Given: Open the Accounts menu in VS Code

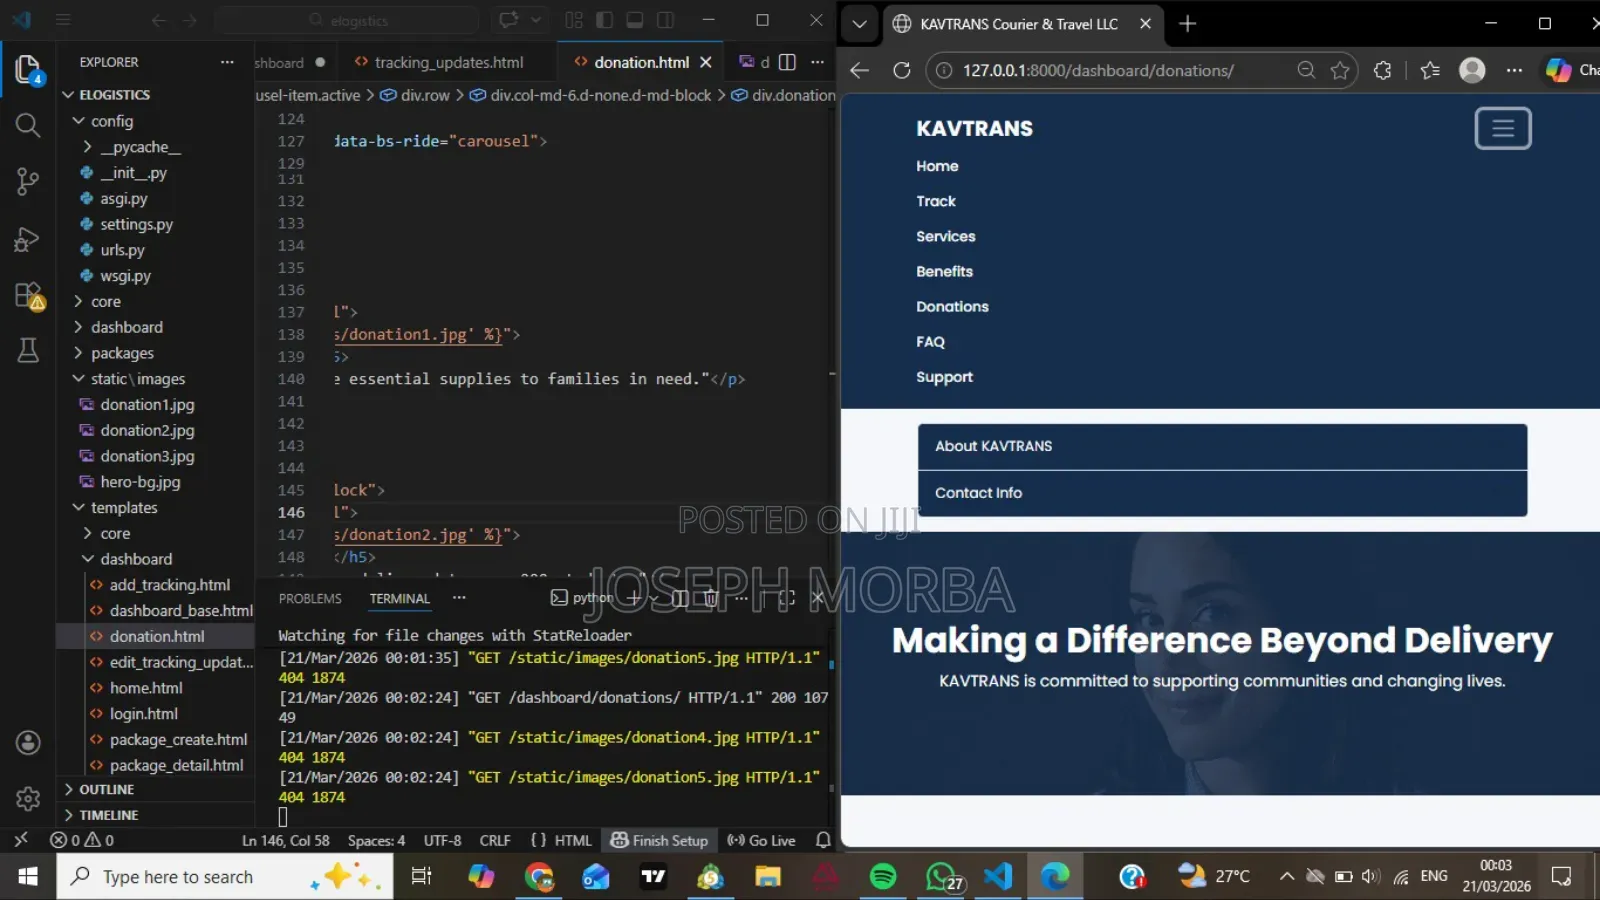Looking at the screenshot, I should pos(28,743).
